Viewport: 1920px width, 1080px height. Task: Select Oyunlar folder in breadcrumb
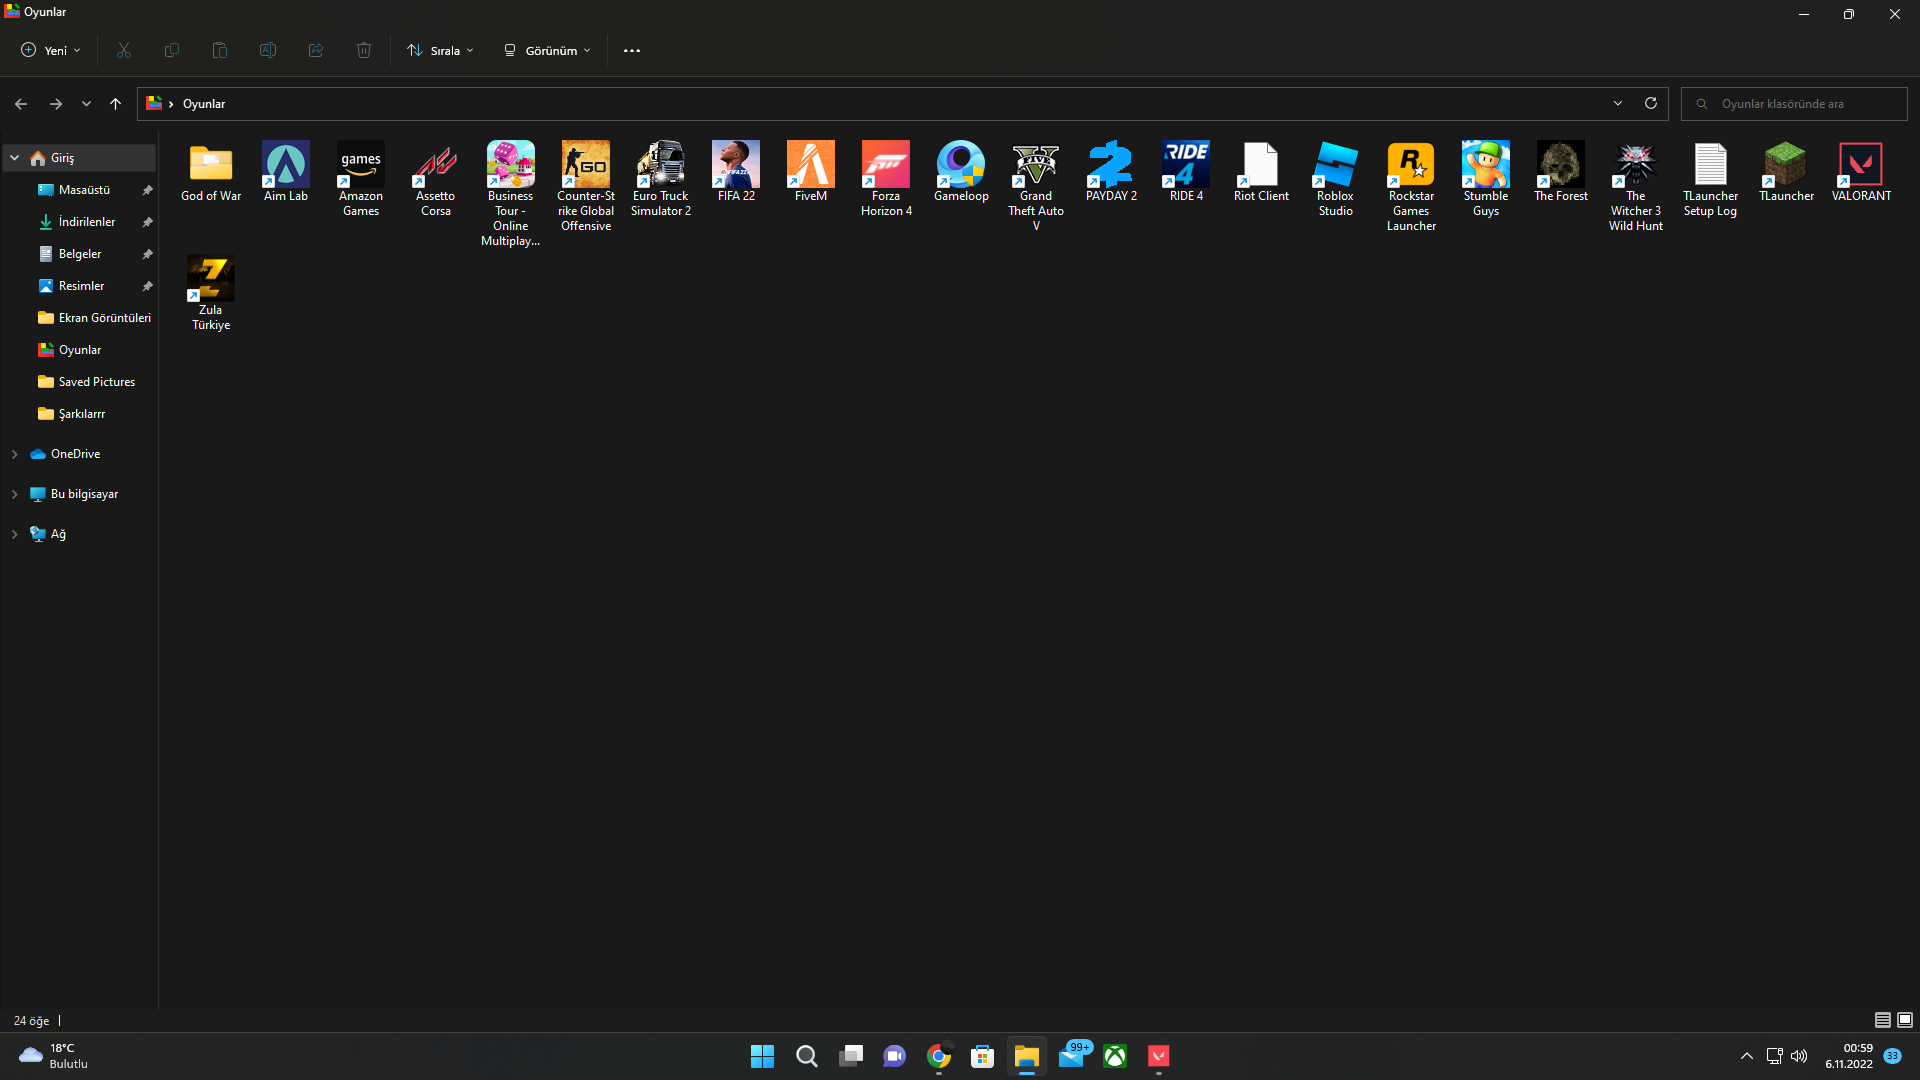point(204,103)
